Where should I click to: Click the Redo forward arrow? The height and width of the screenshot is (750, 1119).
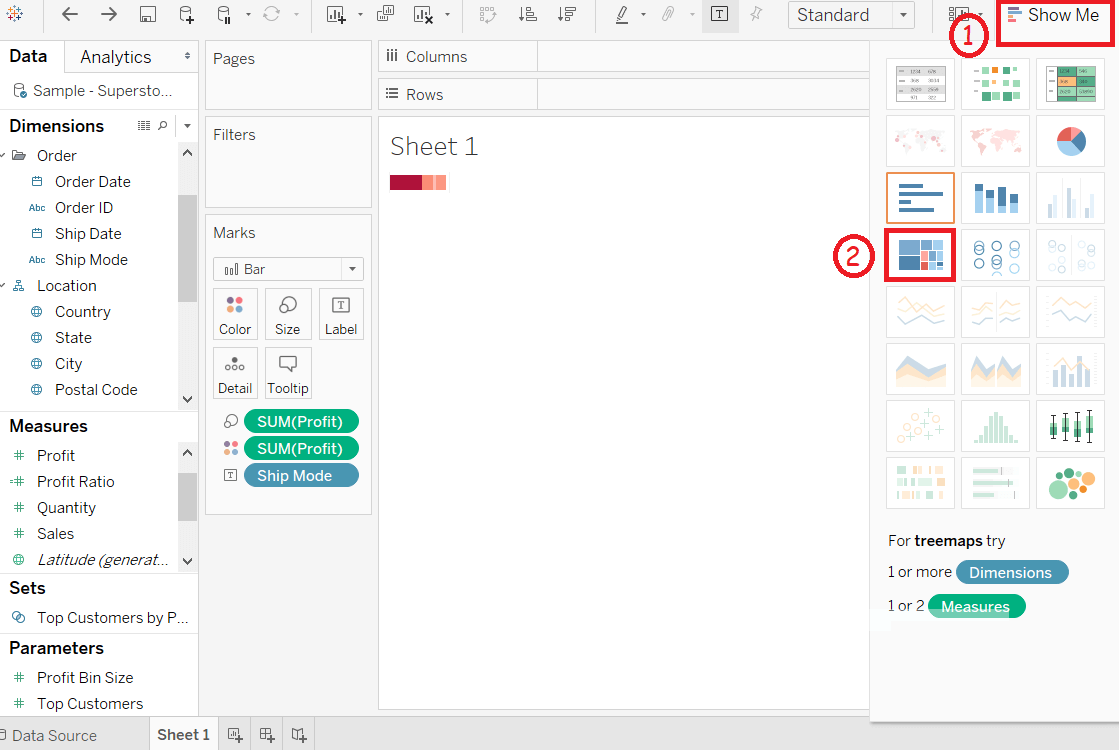pyautogui.click(x=108, y=14)
